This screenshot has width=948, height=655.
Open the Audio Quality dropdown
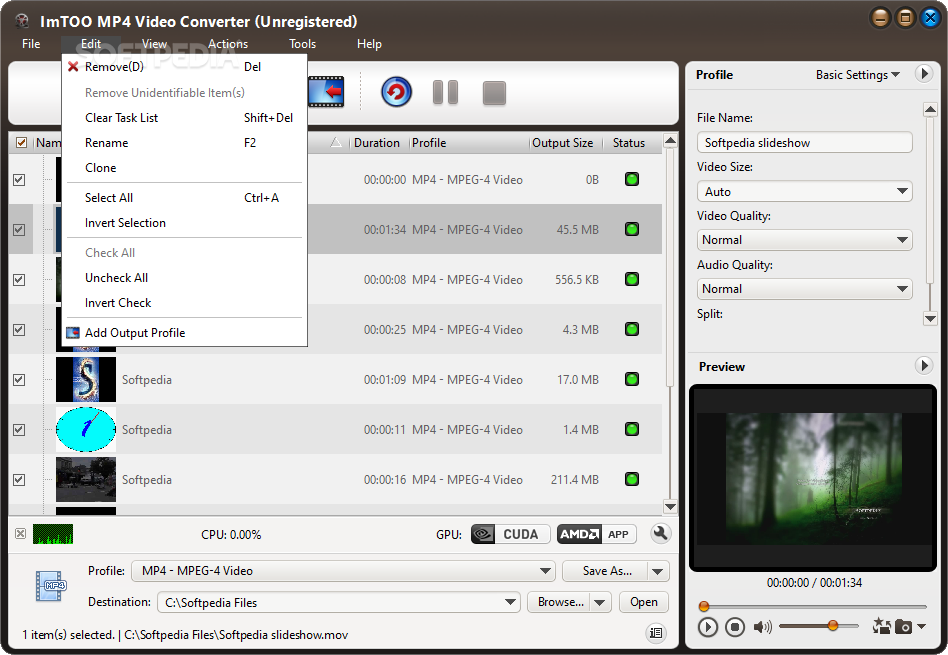tap(804, 288)
